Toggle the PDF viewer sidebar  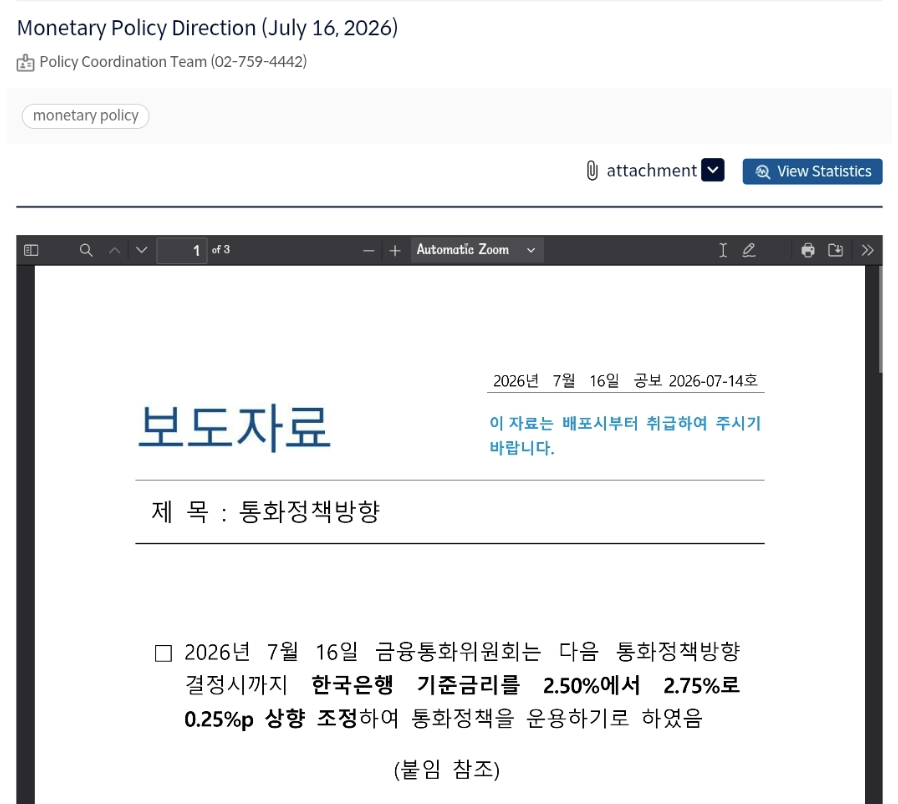31,250
